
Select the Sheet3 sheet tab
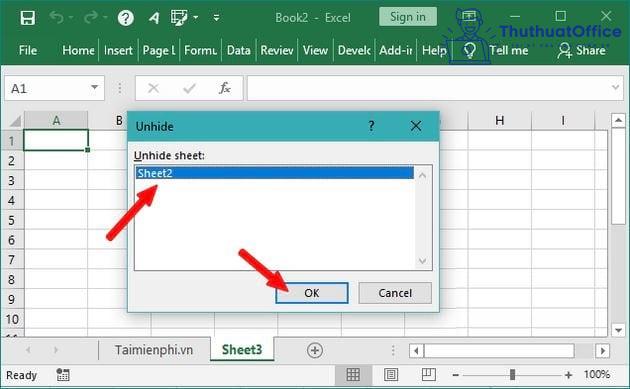(242, 350)
